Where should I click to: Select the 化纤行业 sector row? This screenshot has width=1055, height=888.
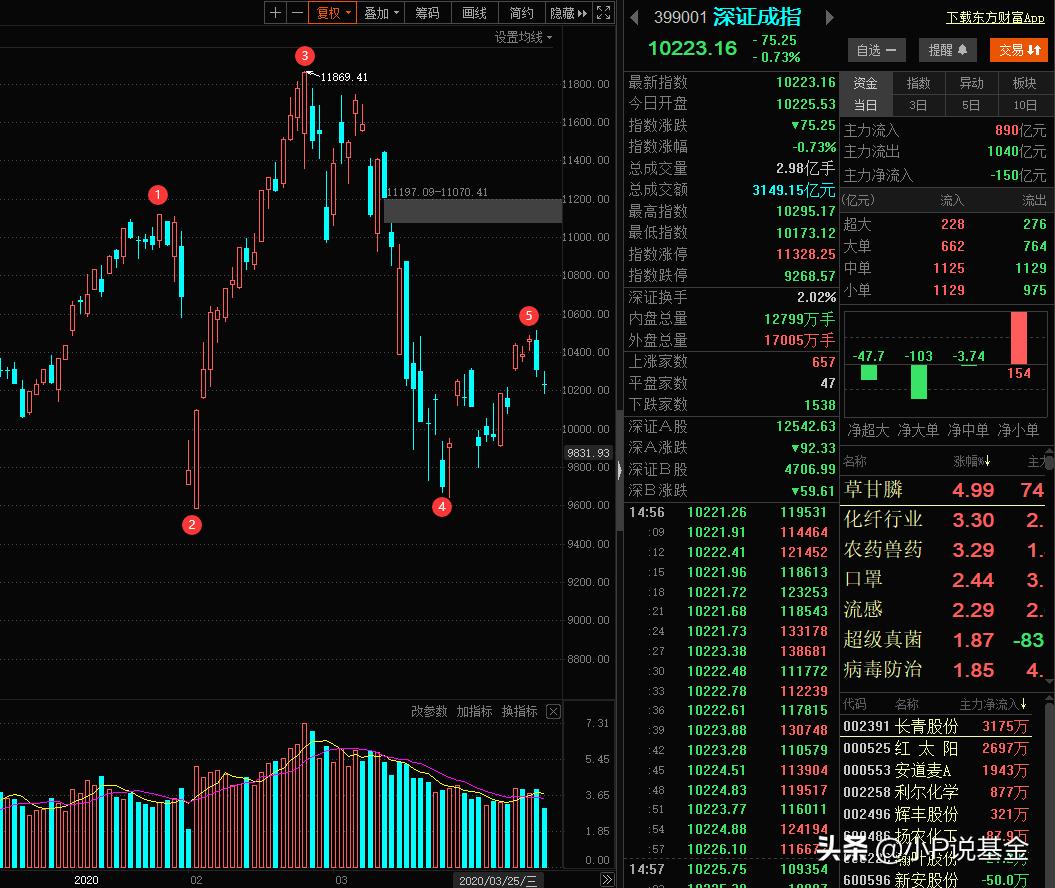pyautogui.click(x=944, y=519)
